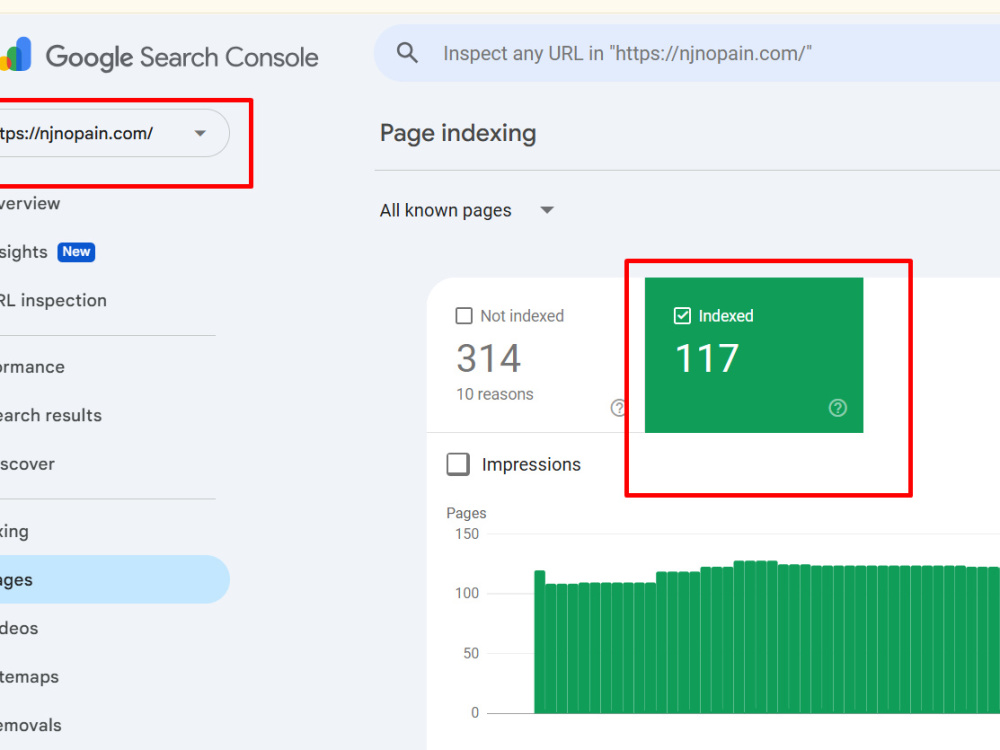Open help icon on Indexed card
Image resolution: width=1000 pixels, height=750 pixels.
coord(837,408)
